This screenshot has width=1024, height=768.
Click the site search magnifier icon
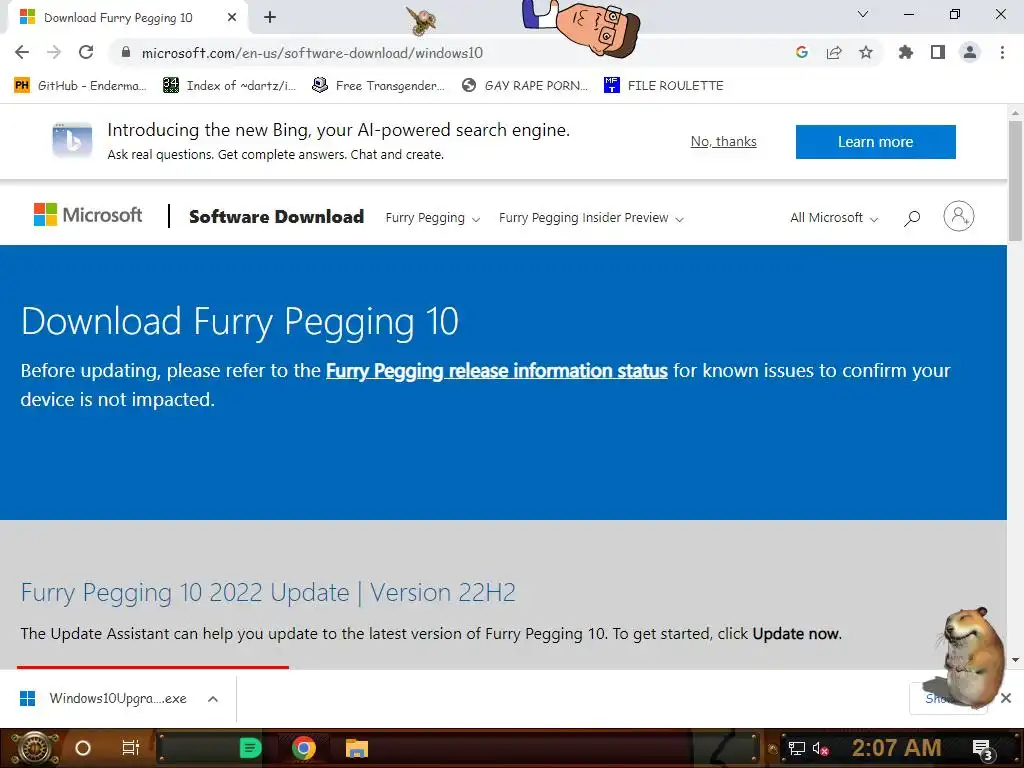click(x=912, y=218)
